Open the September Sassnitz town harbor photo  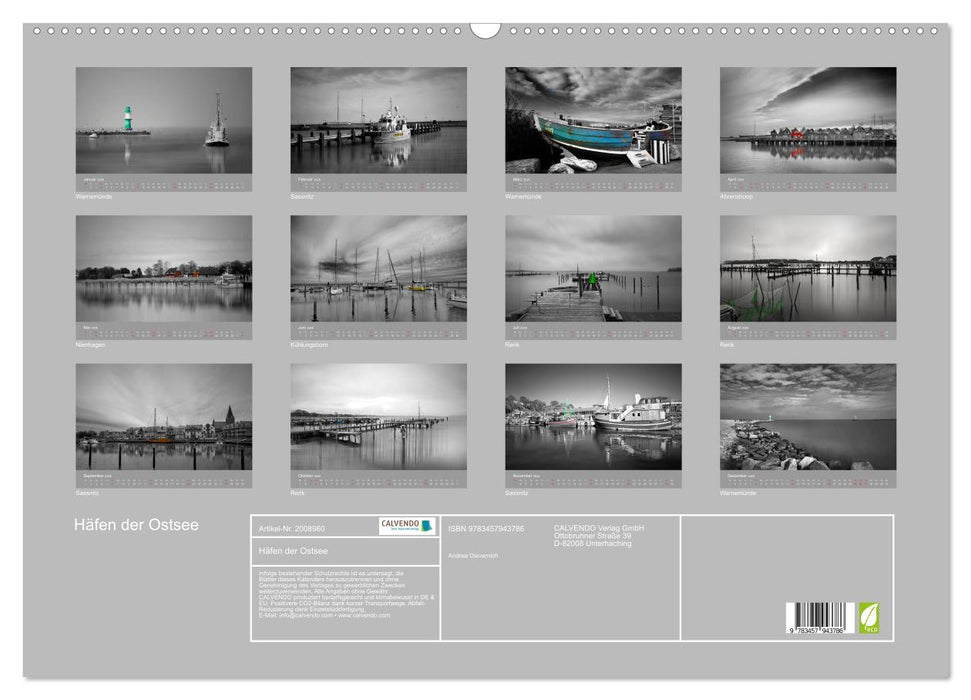coord(164,417)
